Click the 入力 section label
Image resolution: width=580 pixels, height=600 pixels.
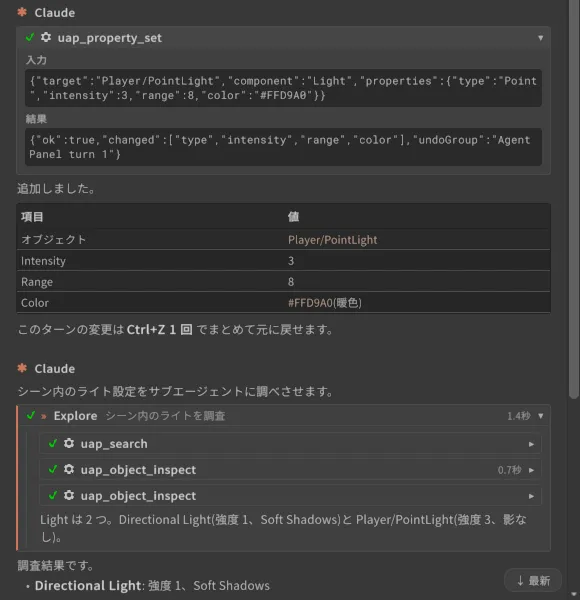[36, 60]
